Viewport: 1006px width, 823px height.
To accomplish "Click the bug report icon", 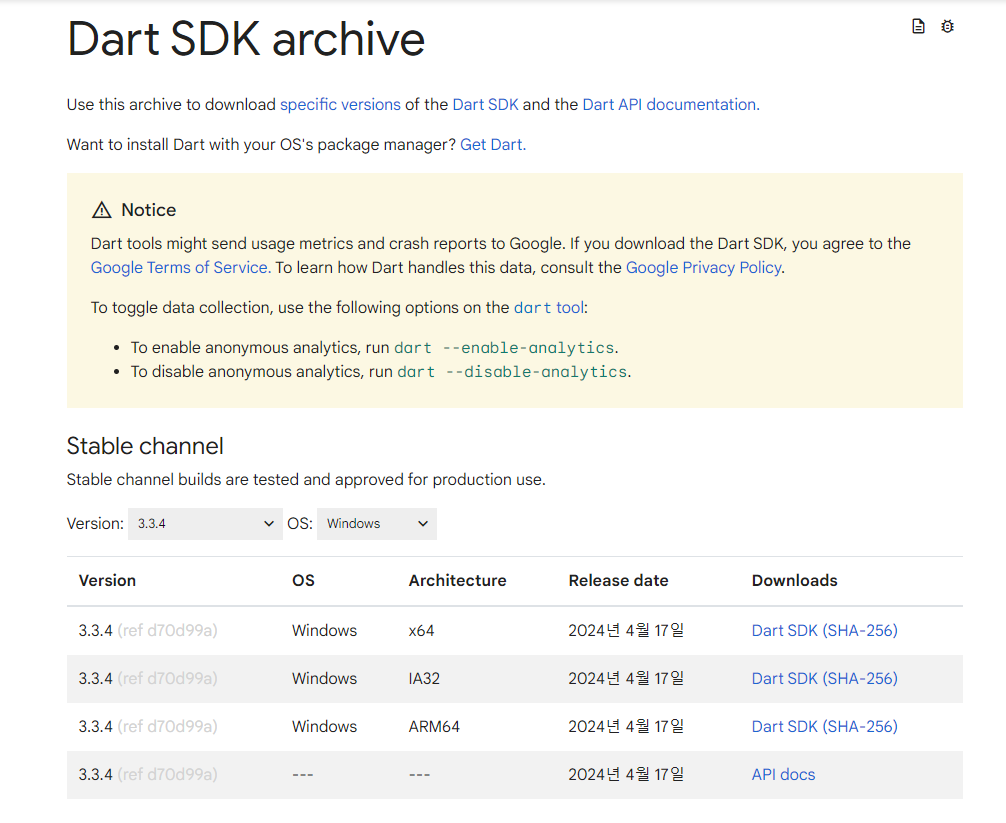I will coord(948,27).
